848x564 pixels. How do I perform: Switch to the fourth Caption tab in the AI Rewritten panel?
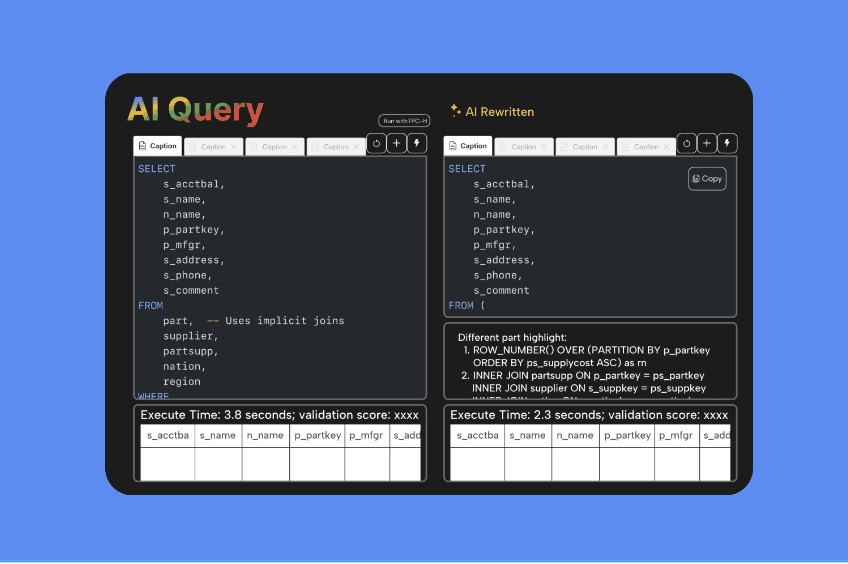pyautogui.click(x=646, y=147)
